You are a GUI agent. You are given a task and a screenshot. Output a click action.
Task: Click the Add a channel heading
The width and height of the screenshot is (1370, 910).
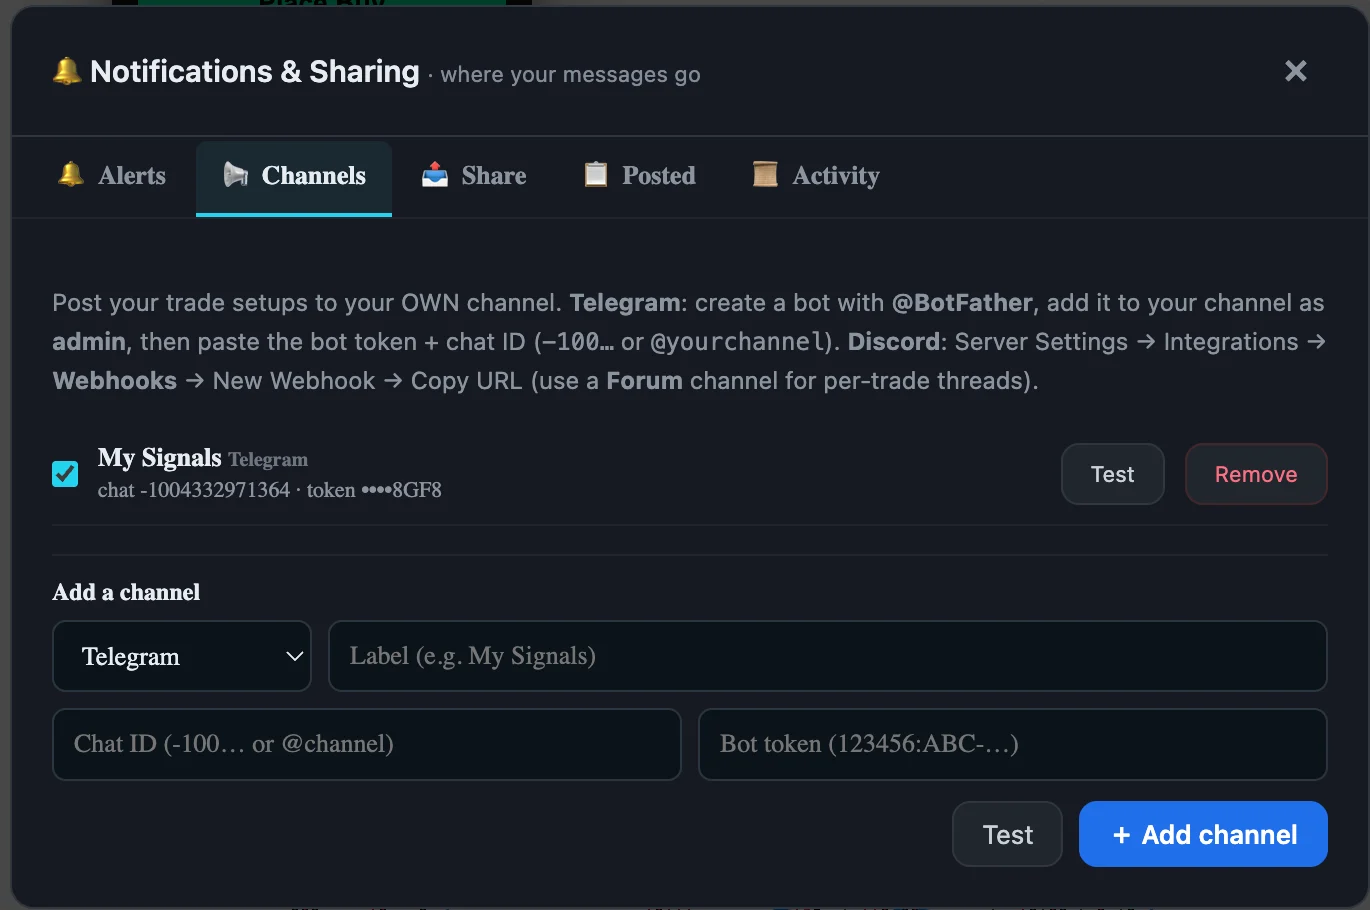126,592
